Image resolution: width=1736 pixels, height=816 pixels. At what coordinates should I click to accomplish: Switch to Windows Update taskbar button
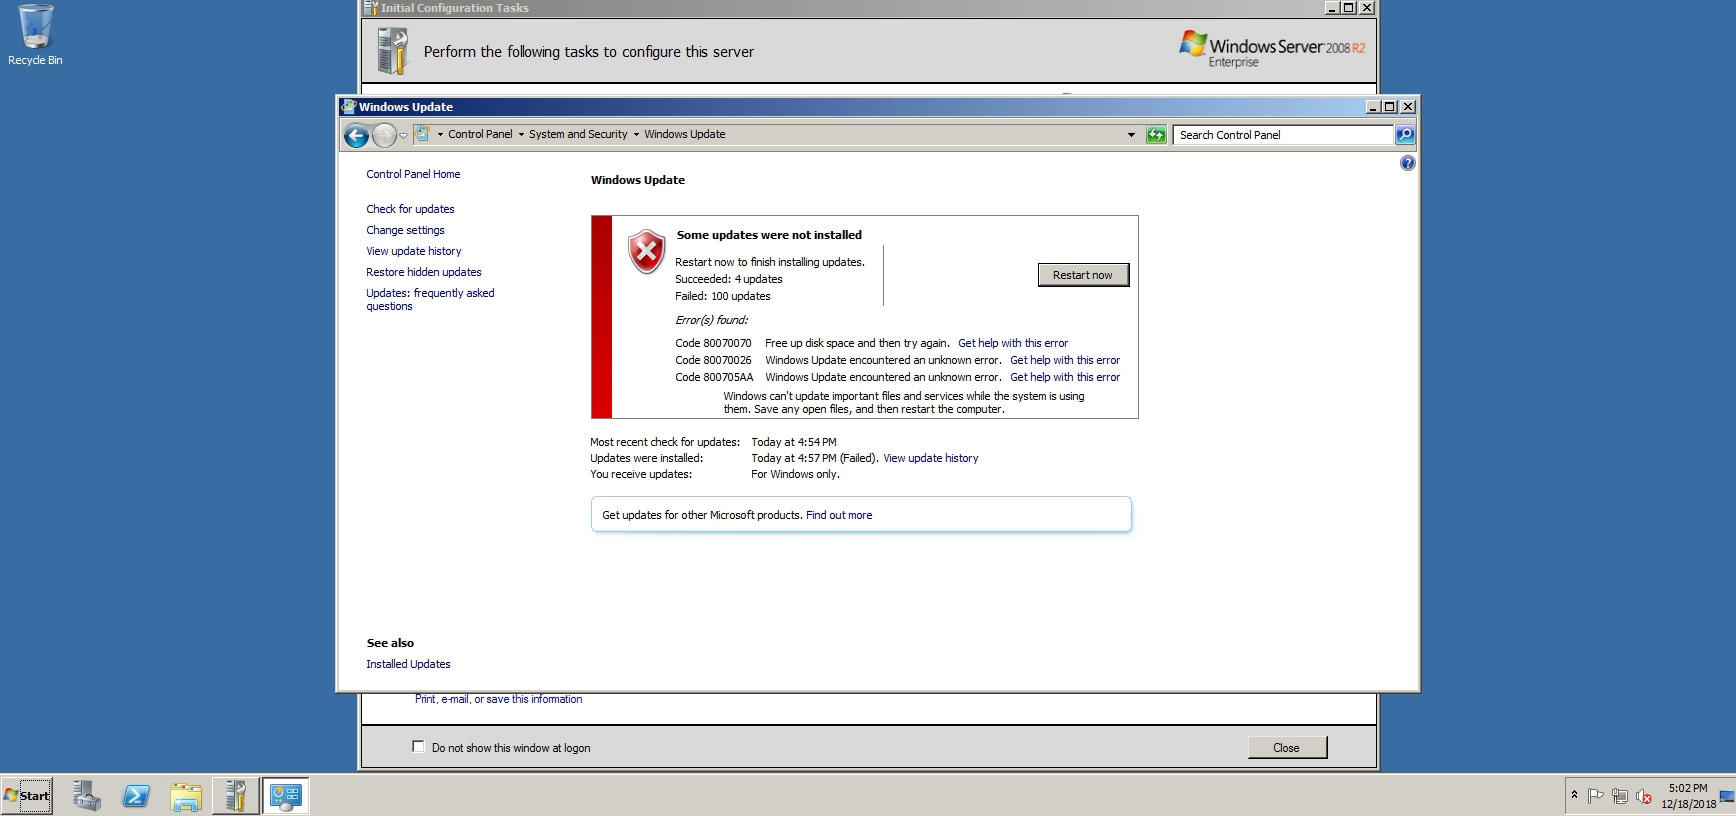pyautogui.click(x=285, y=796)
